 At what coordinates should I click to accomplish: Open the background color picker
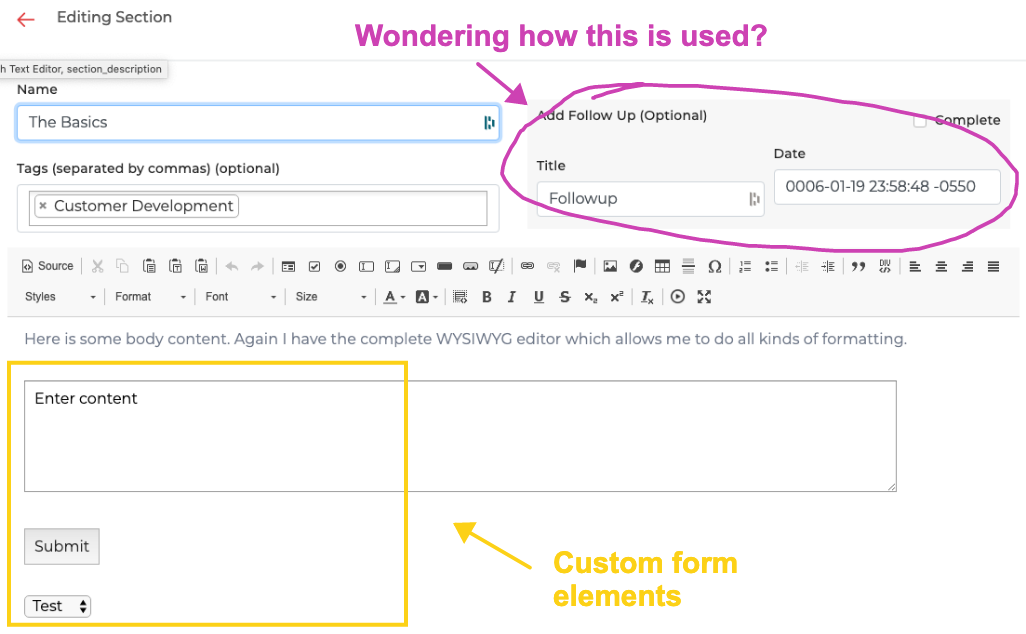[427, 297]
